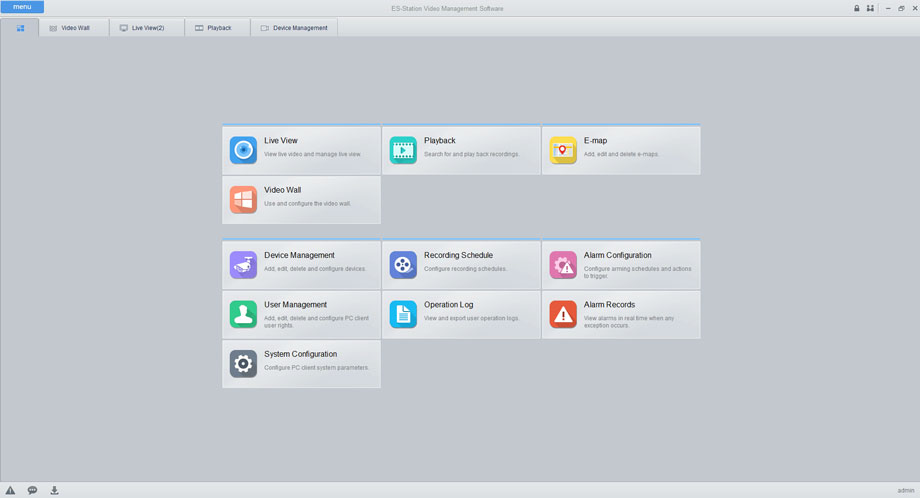The width and height of the screenshot is (920, 498).
Task: Expand the blue menu button
Action: tap(22, 7)
